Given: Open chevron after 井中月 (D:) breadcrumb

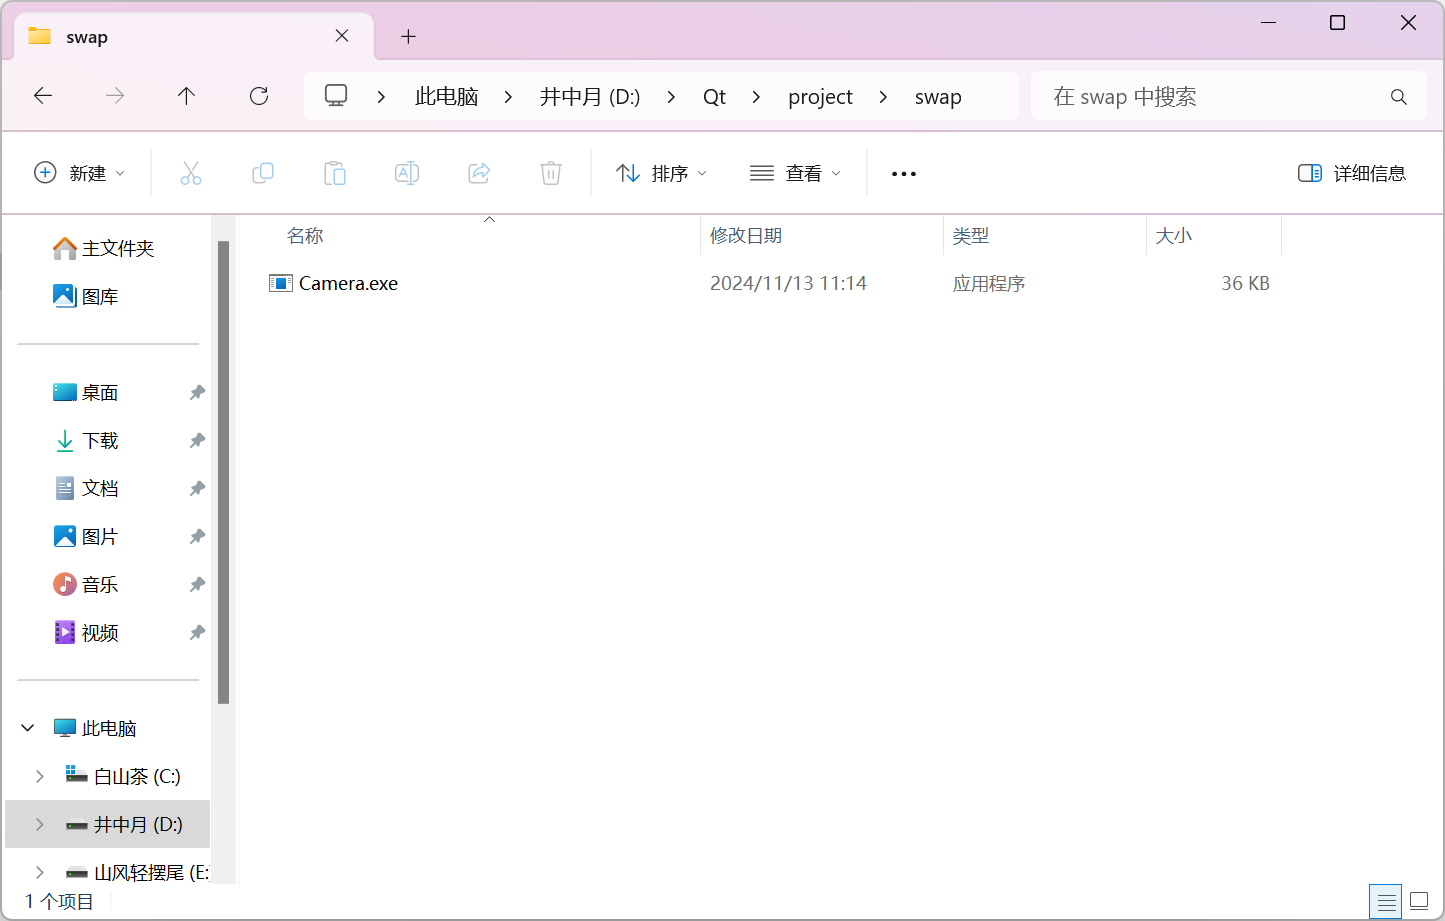Looking at the screenshot, I should 671,97.
